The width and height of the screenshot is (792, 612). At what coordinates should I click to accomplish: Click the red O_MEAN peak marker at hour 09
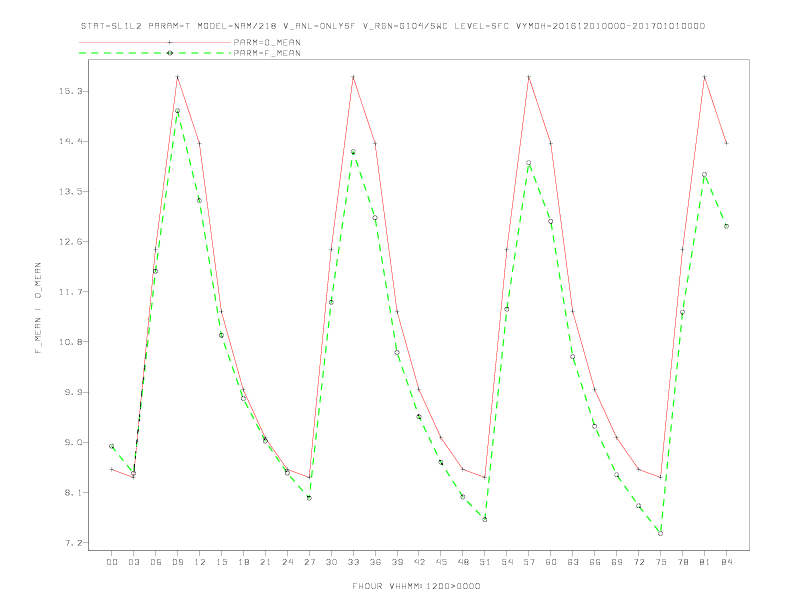click(177, 77)
